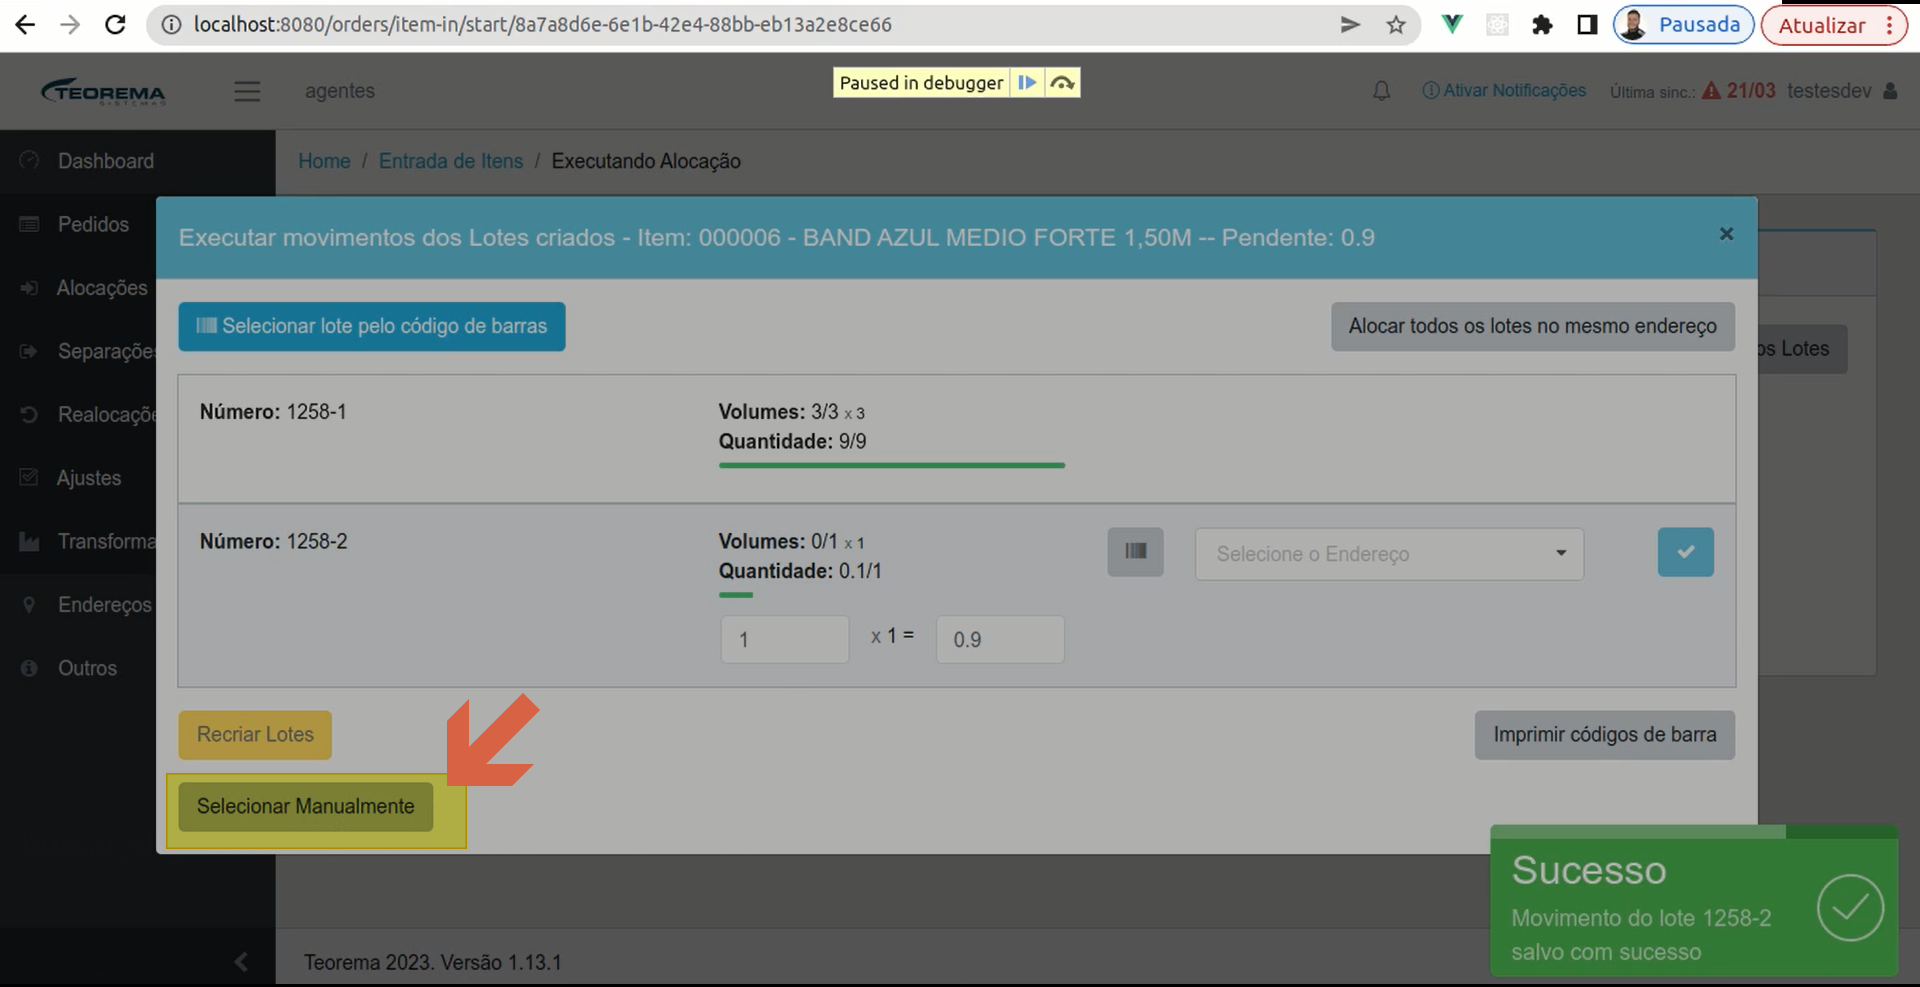This screenshot has height=987, width=1920.
Task: Open Separações in sidebar
Action: tap(106, 352)
